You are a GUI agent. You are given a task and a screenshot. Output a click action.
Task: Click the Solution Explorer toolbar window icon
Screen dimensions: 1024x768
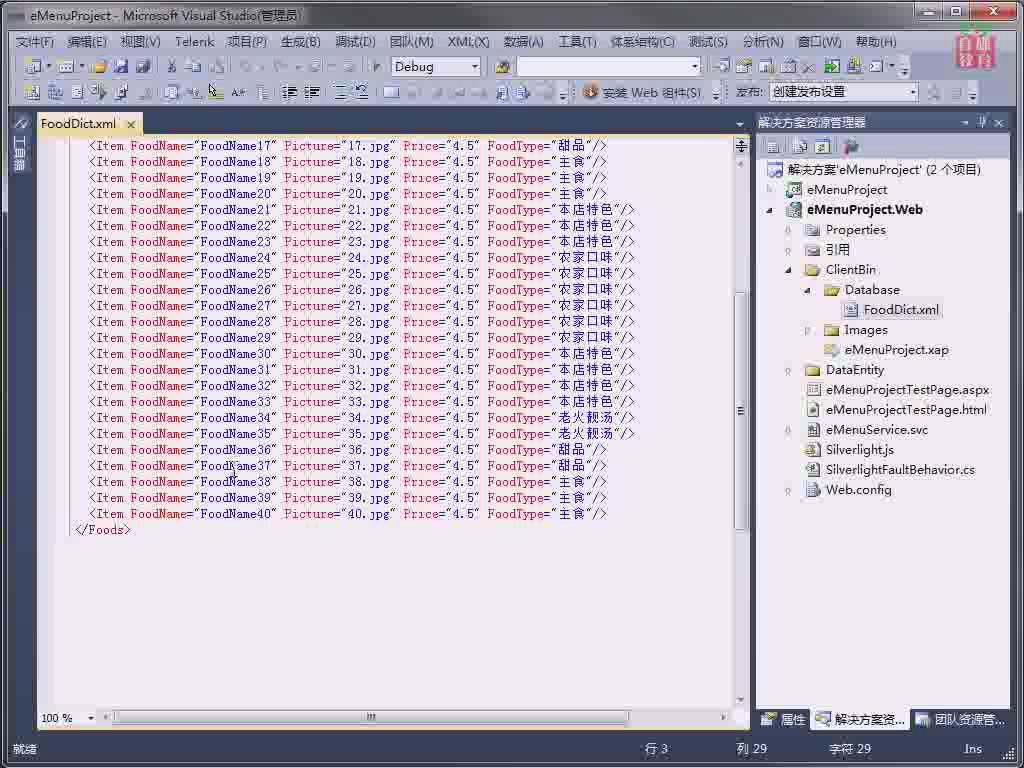721,66
